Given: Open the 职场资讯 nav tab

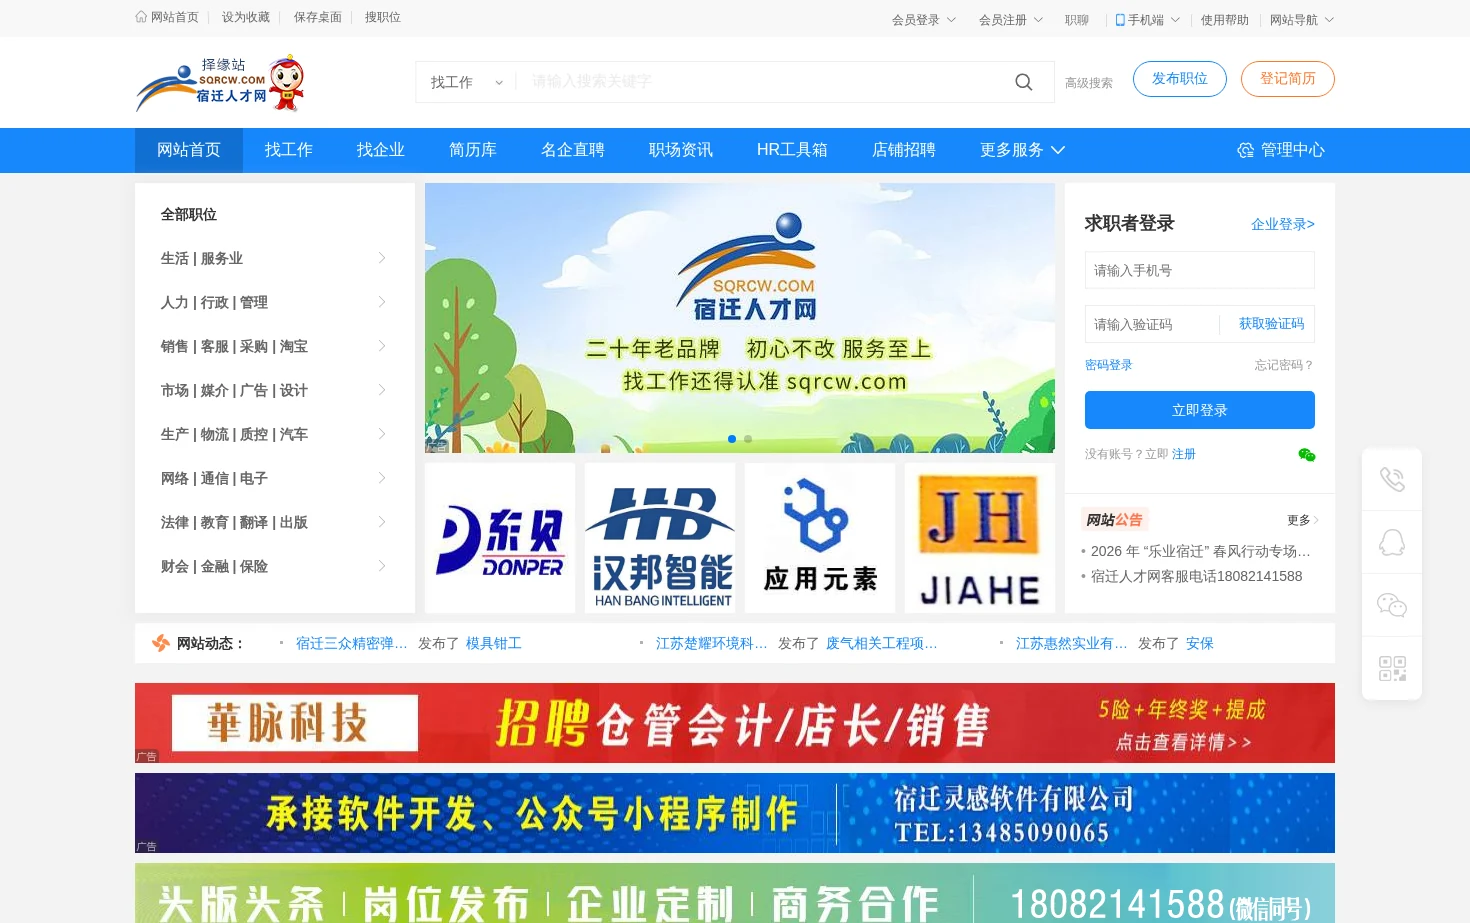Looking at the screenshot, I should 681,150.
